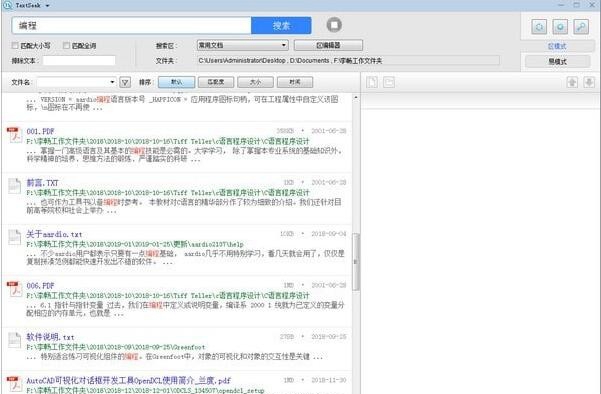Click the search box containing 编程
The width and height of the screenshot is (601, 394).
(131, 26)
